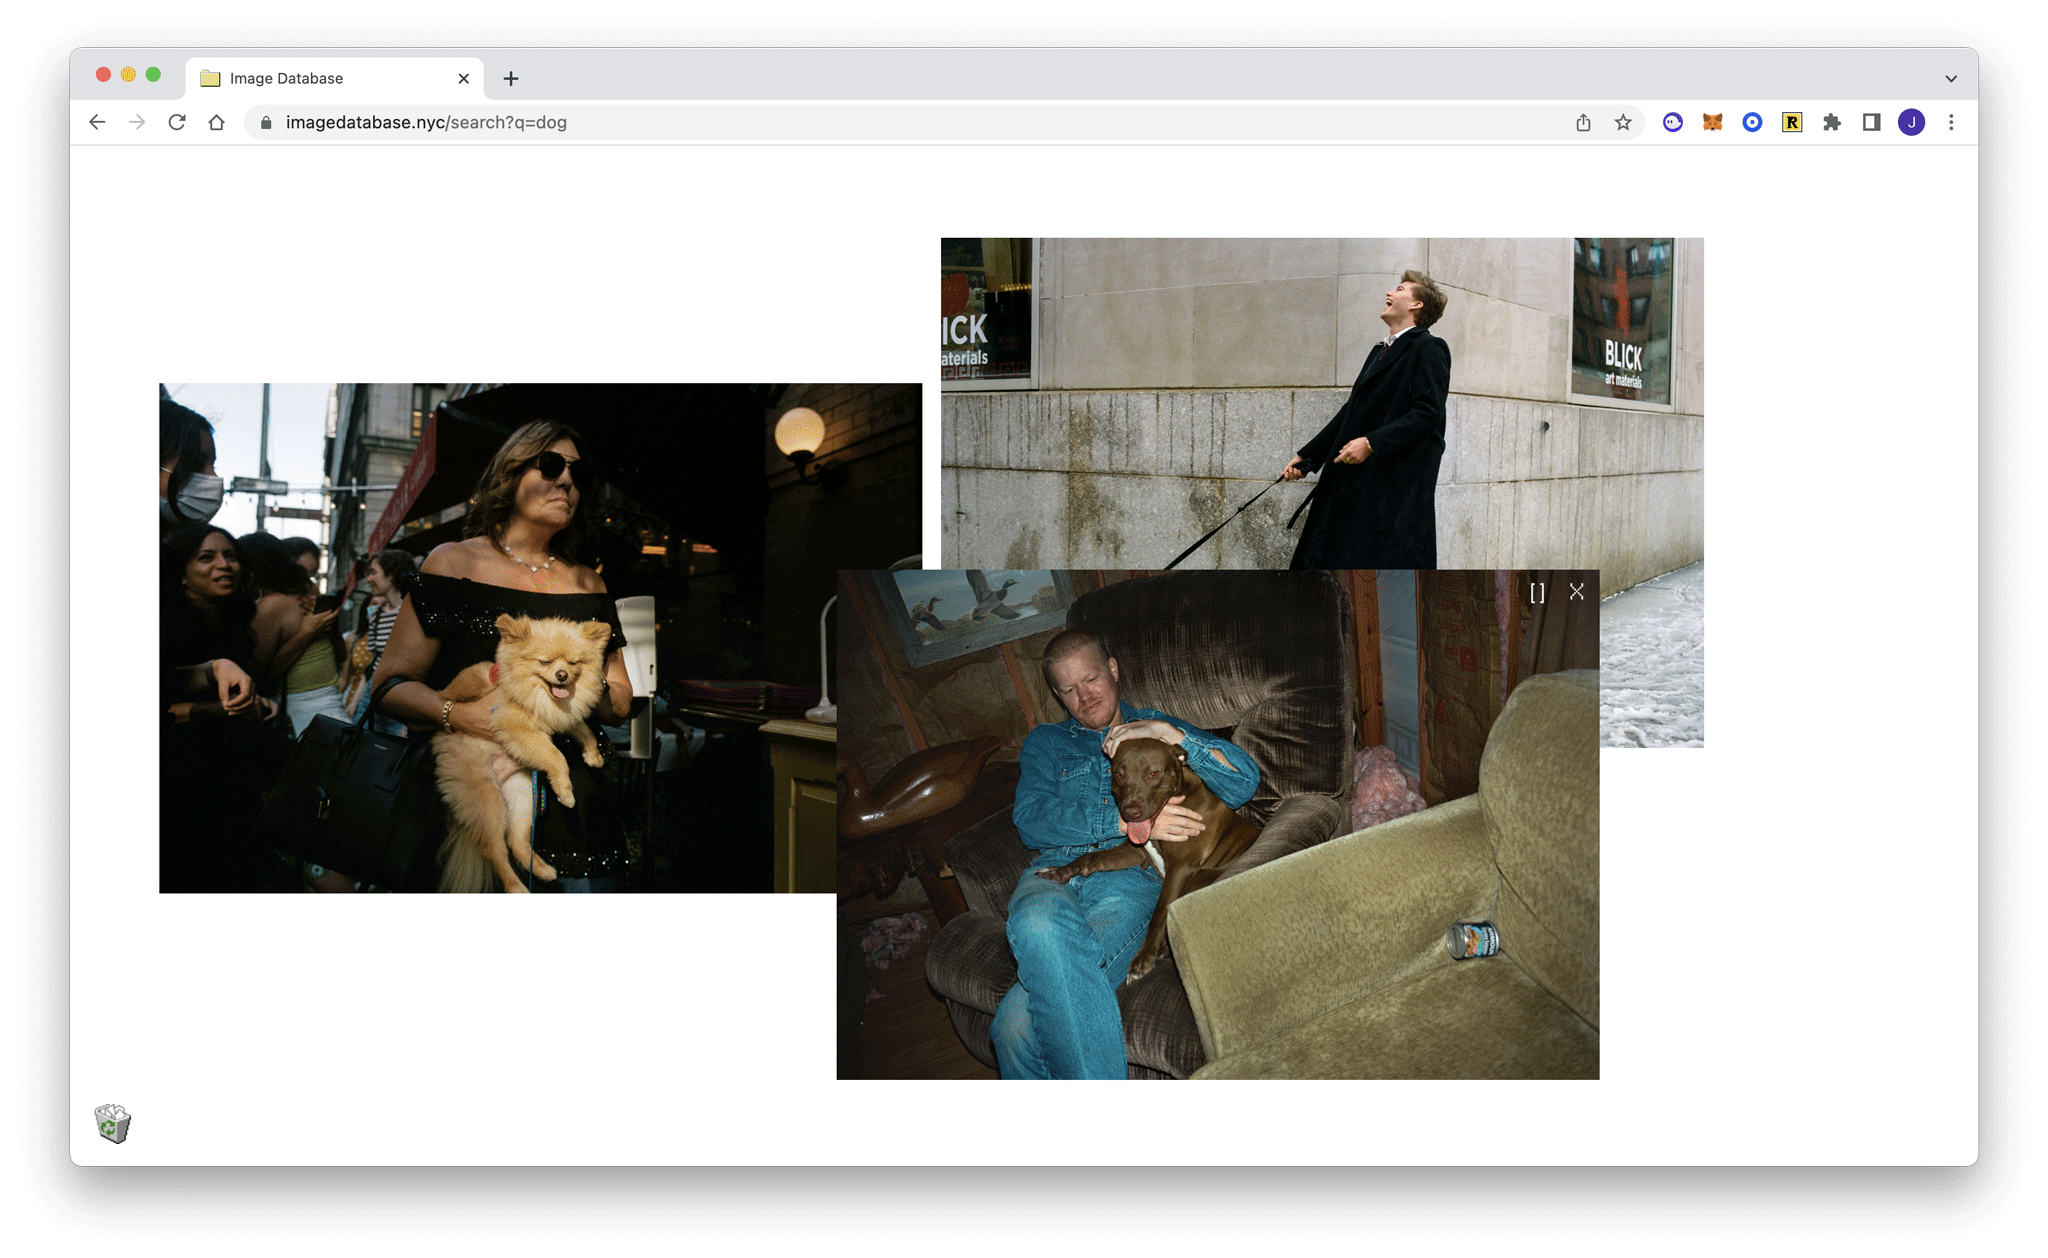
Task: Open a new browser tab
Action: (x=511, y=78)
